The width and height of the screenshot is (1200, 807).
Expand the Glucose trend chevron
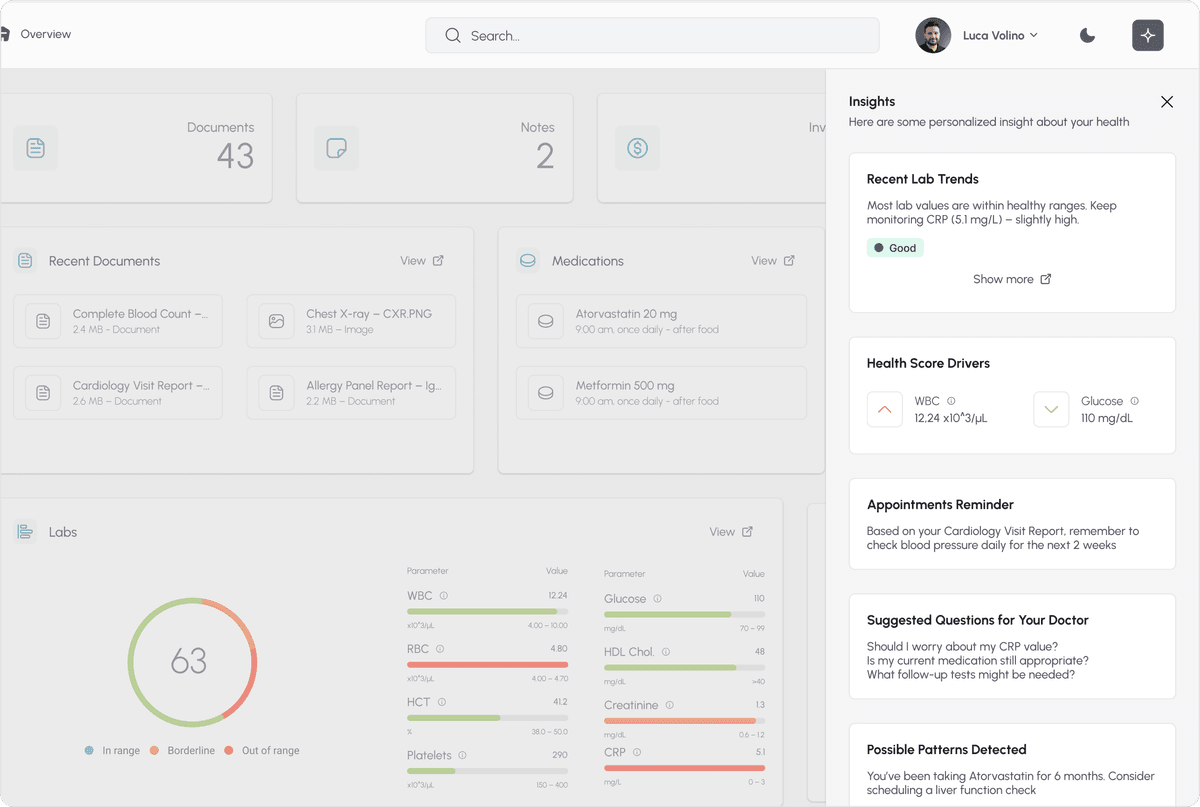pos(1051,409)
